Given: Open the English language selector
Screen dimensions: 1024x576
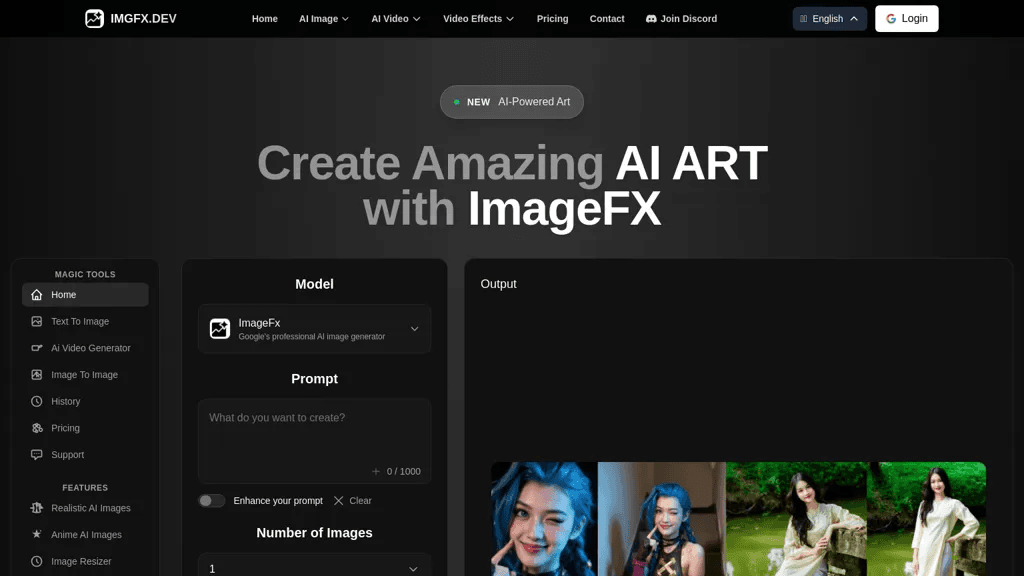Looking at the screenshot, I should [x=829, y=19].
